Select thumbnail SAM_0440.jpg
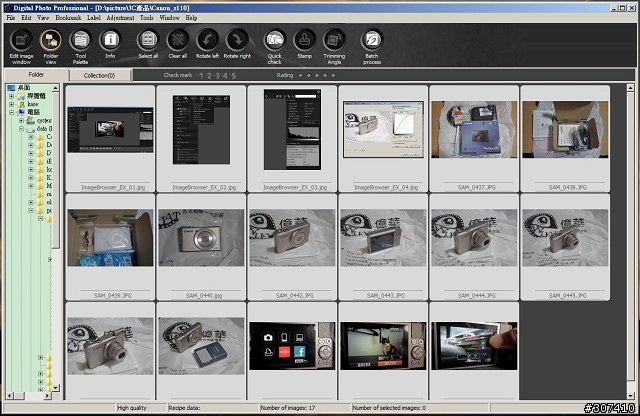This screenshot has width=640, height=416. pos(201,247)
